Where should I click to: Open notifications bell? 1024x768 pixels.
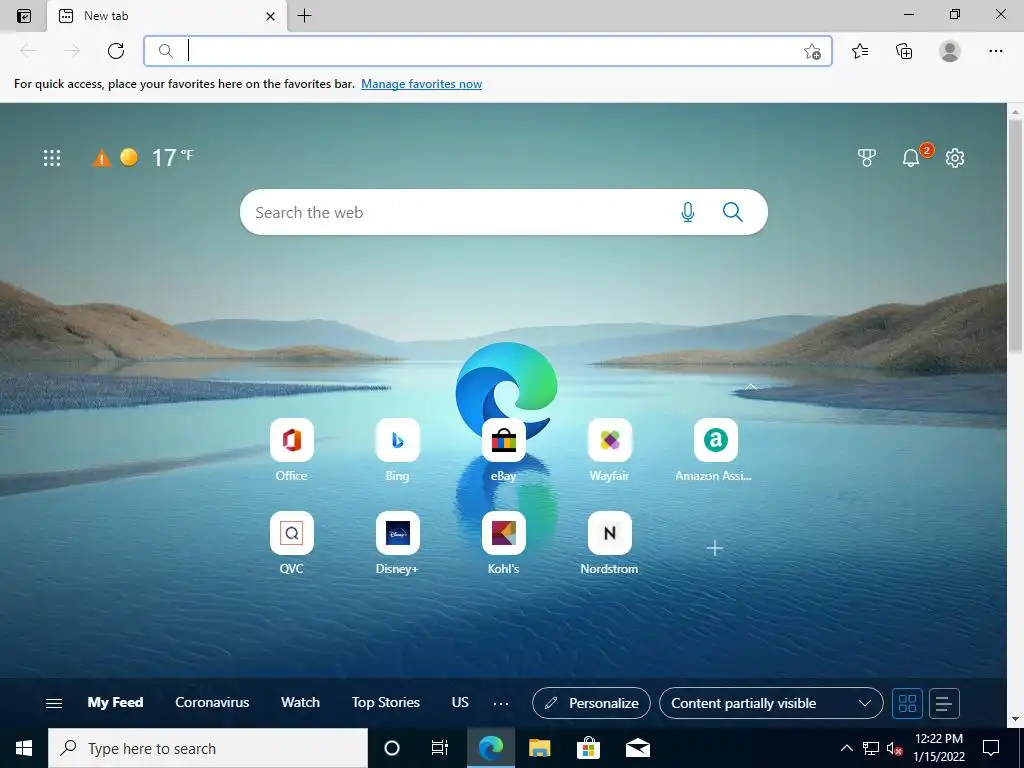tap(911, 157)
